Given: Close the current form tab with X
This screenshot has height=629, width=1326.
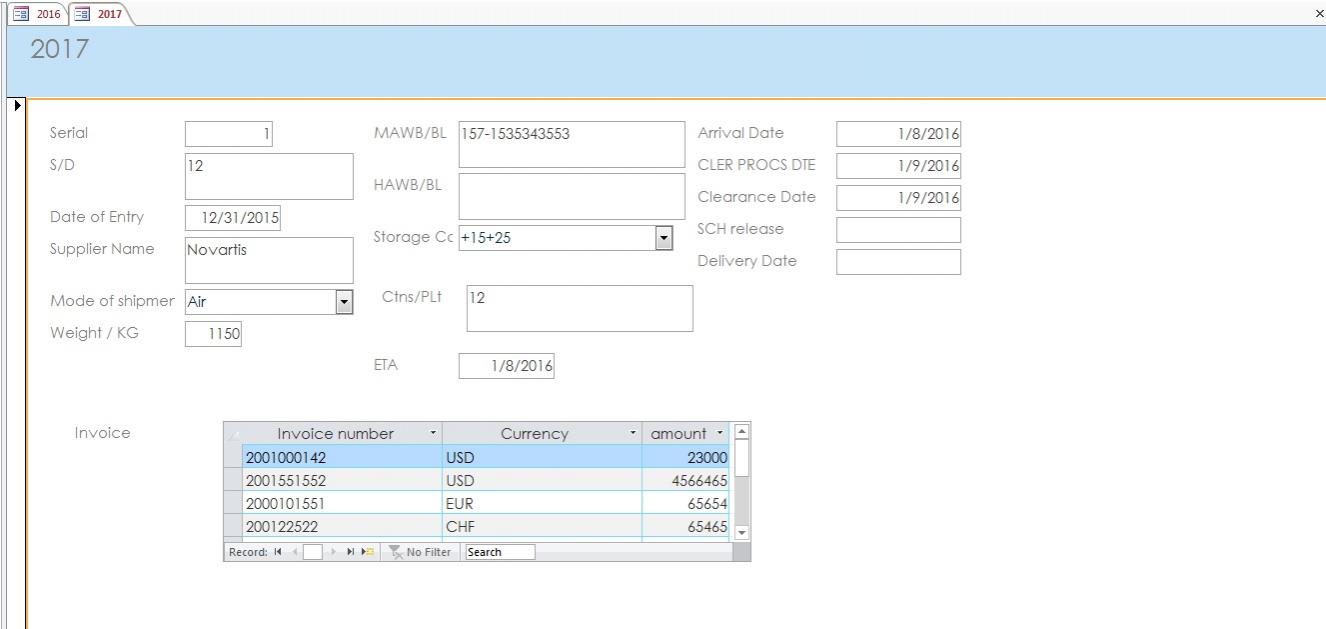Looking at the screenshot, I should tap(1319, 13).
